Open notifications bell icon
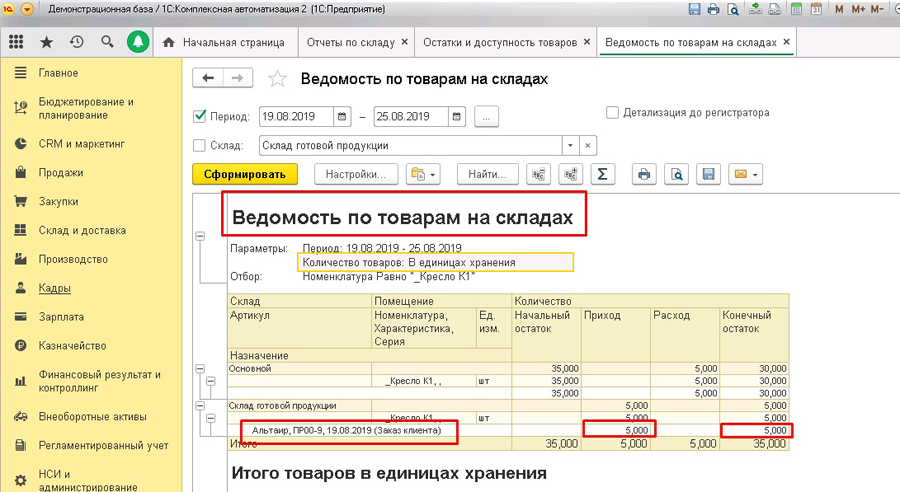900x492 pixels. (x=138, y=42)
